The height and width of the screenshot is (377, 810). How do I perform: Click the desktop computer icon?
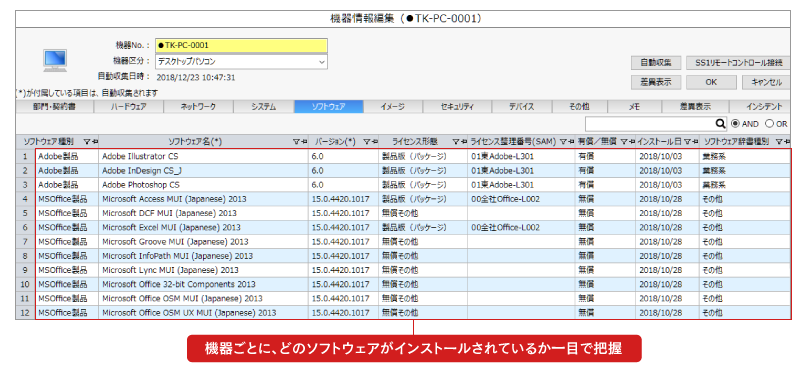coord(55,61)
